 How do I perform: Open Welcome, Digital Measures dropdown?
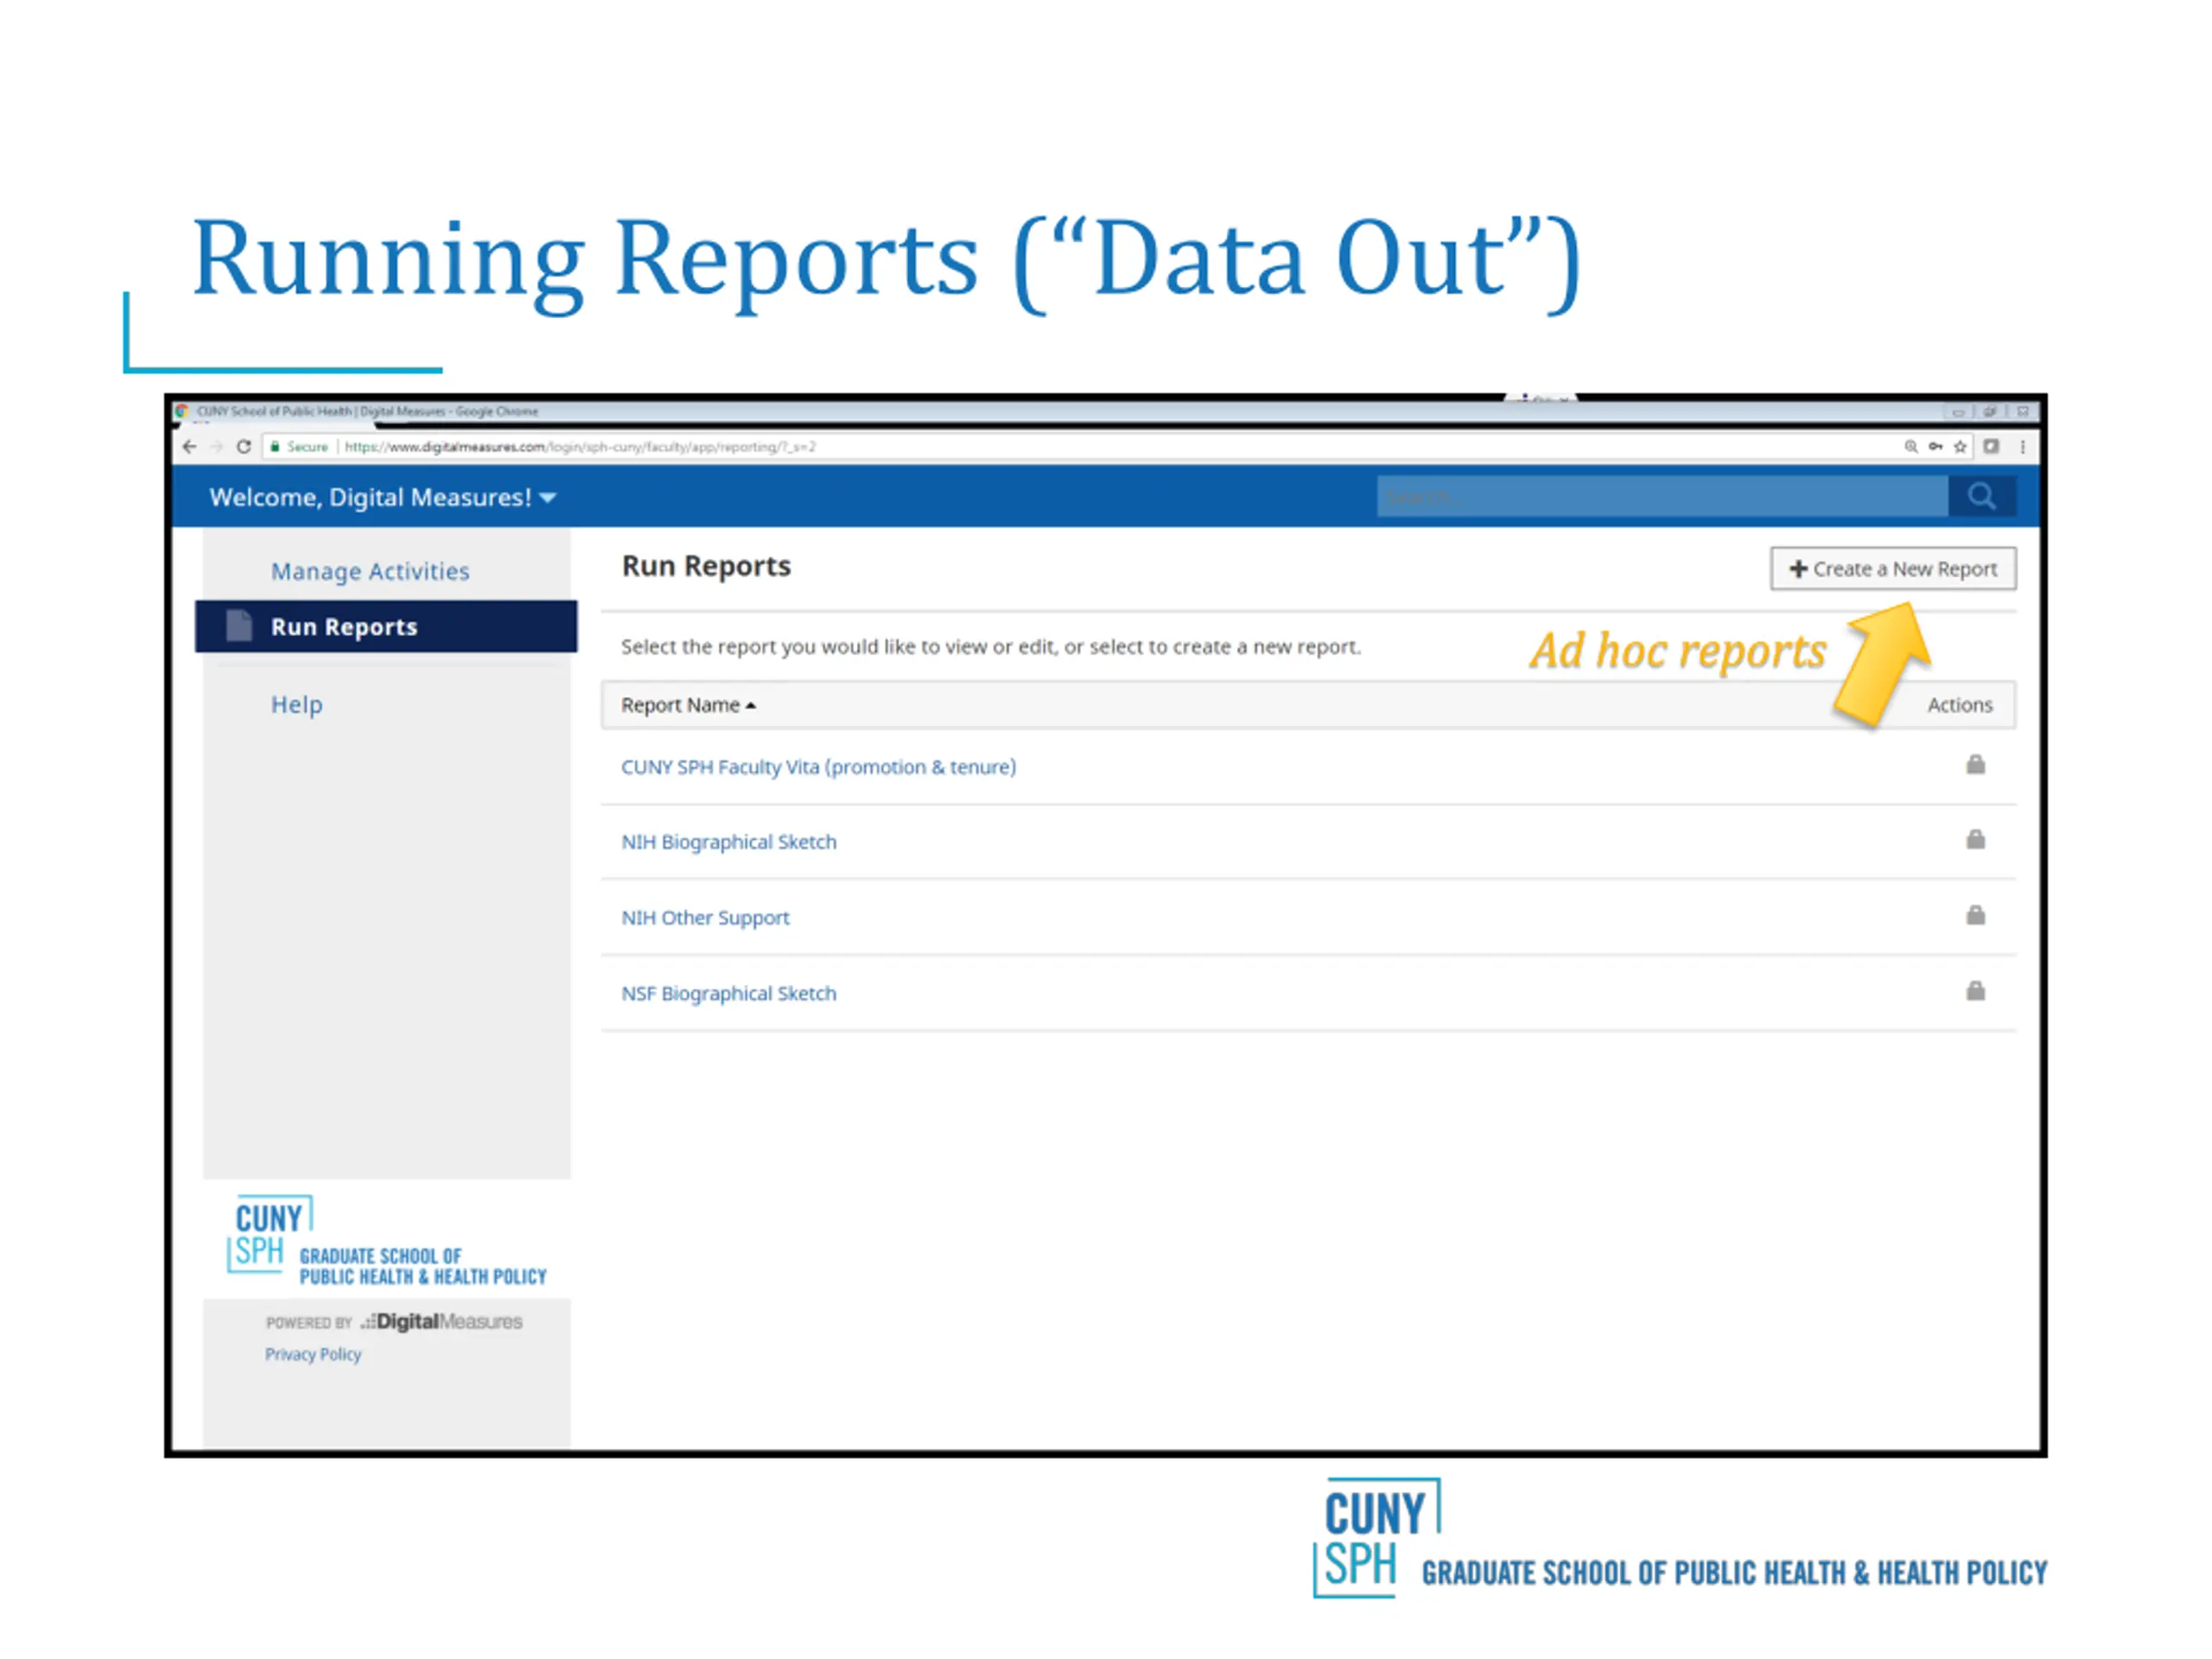[382, 497]
